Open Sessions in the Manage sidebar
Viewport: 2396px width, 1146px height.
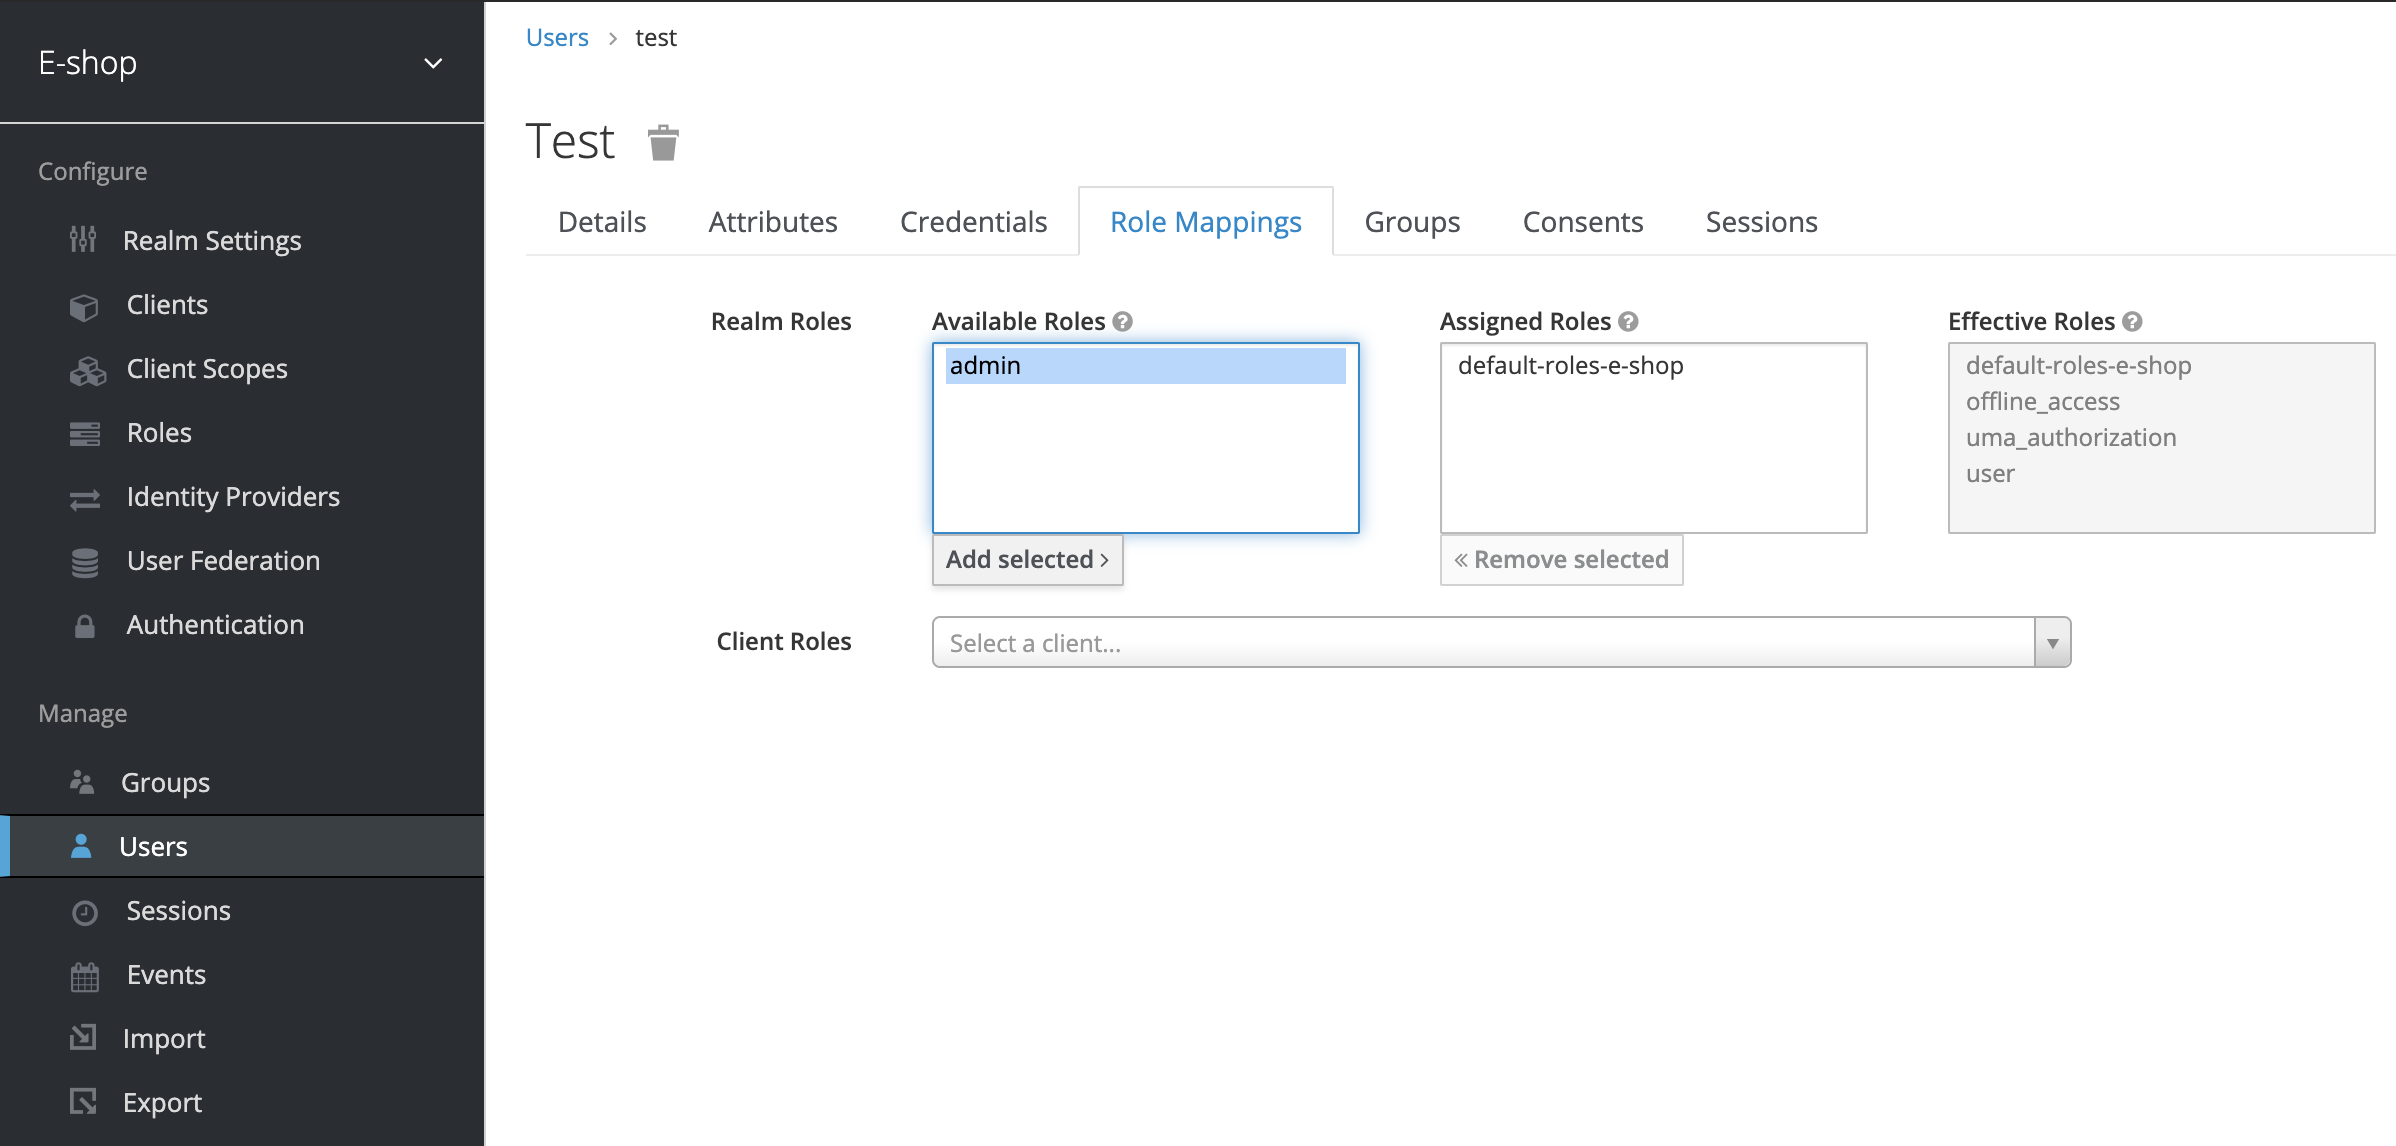click(x=178, y=911)
